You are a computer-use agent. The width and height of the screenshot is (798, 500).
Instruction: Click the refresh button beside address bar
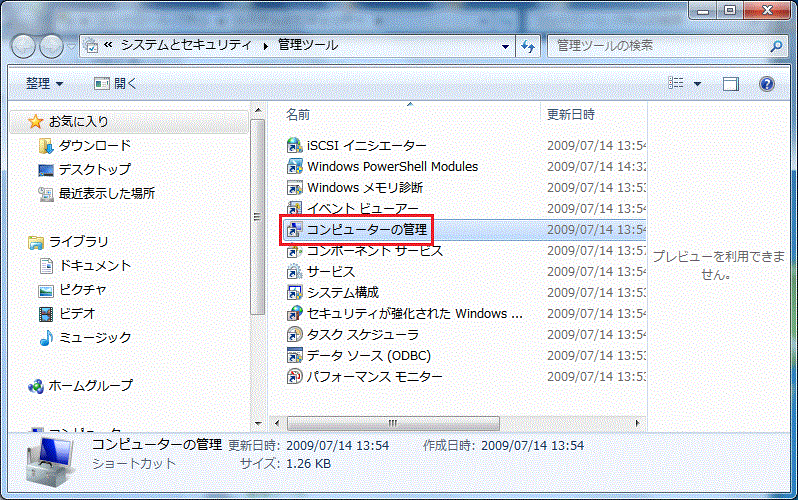pyautogui.click(x=529, y=46)
